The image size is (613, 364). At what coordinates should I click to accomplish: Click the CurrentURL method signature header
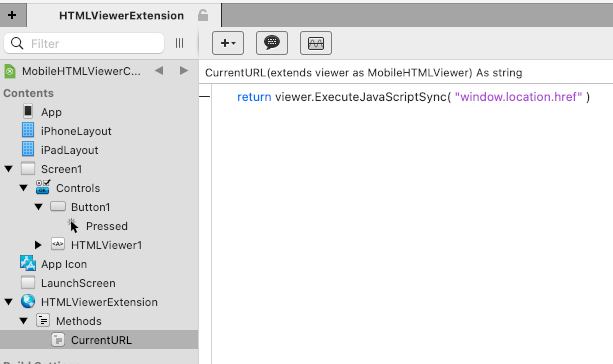(364, 73)
